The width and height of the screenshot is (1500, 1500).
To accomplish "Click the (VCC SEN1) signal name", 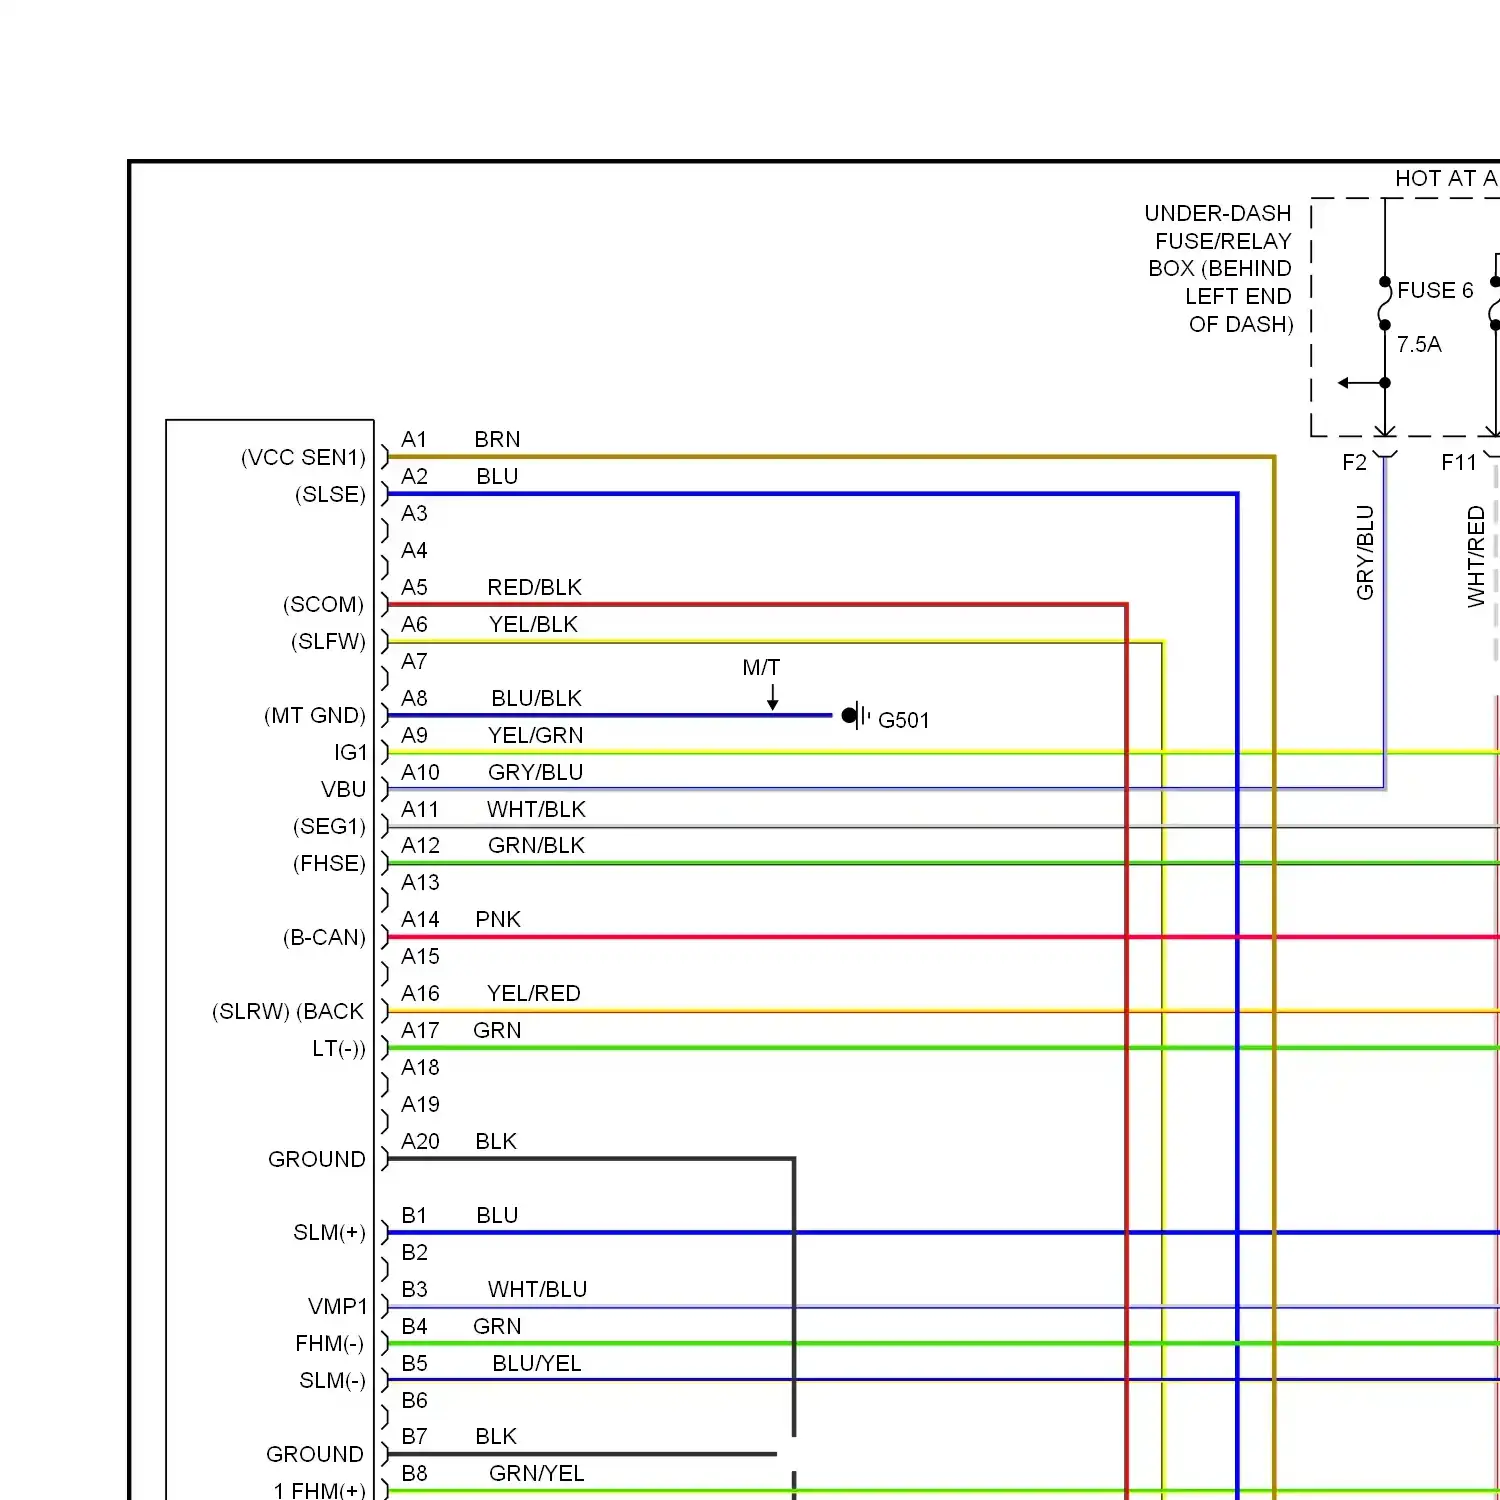I will (x=303, y=458).
